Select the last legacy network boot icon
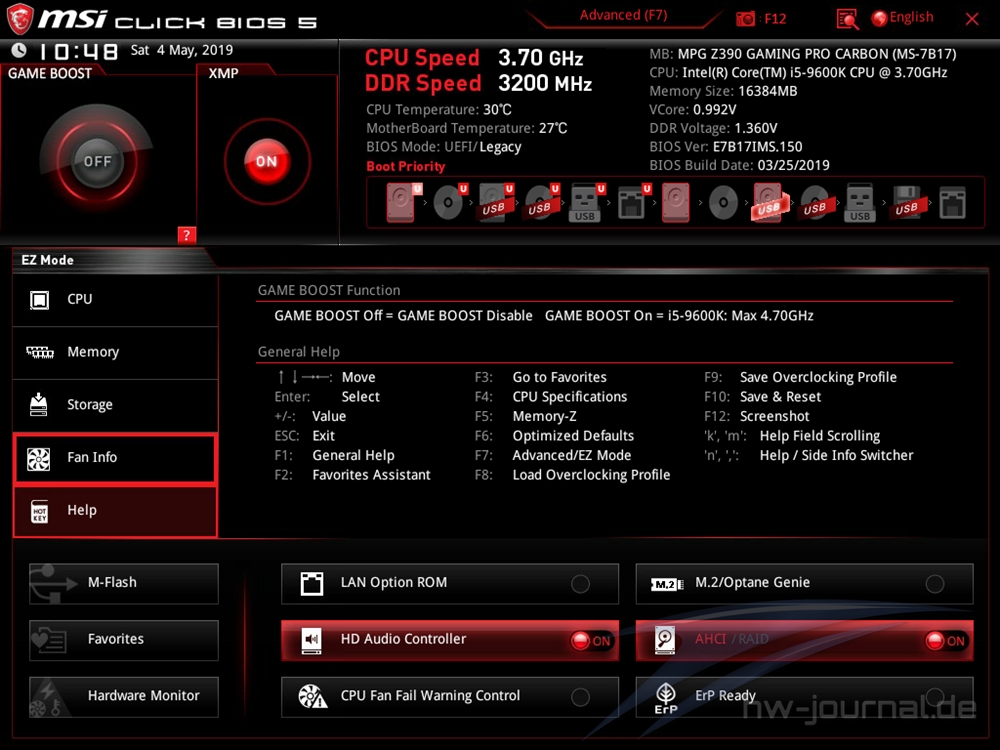Image resolution: width=1000 pixels, height=750 pixels. [x=952, y=203]
